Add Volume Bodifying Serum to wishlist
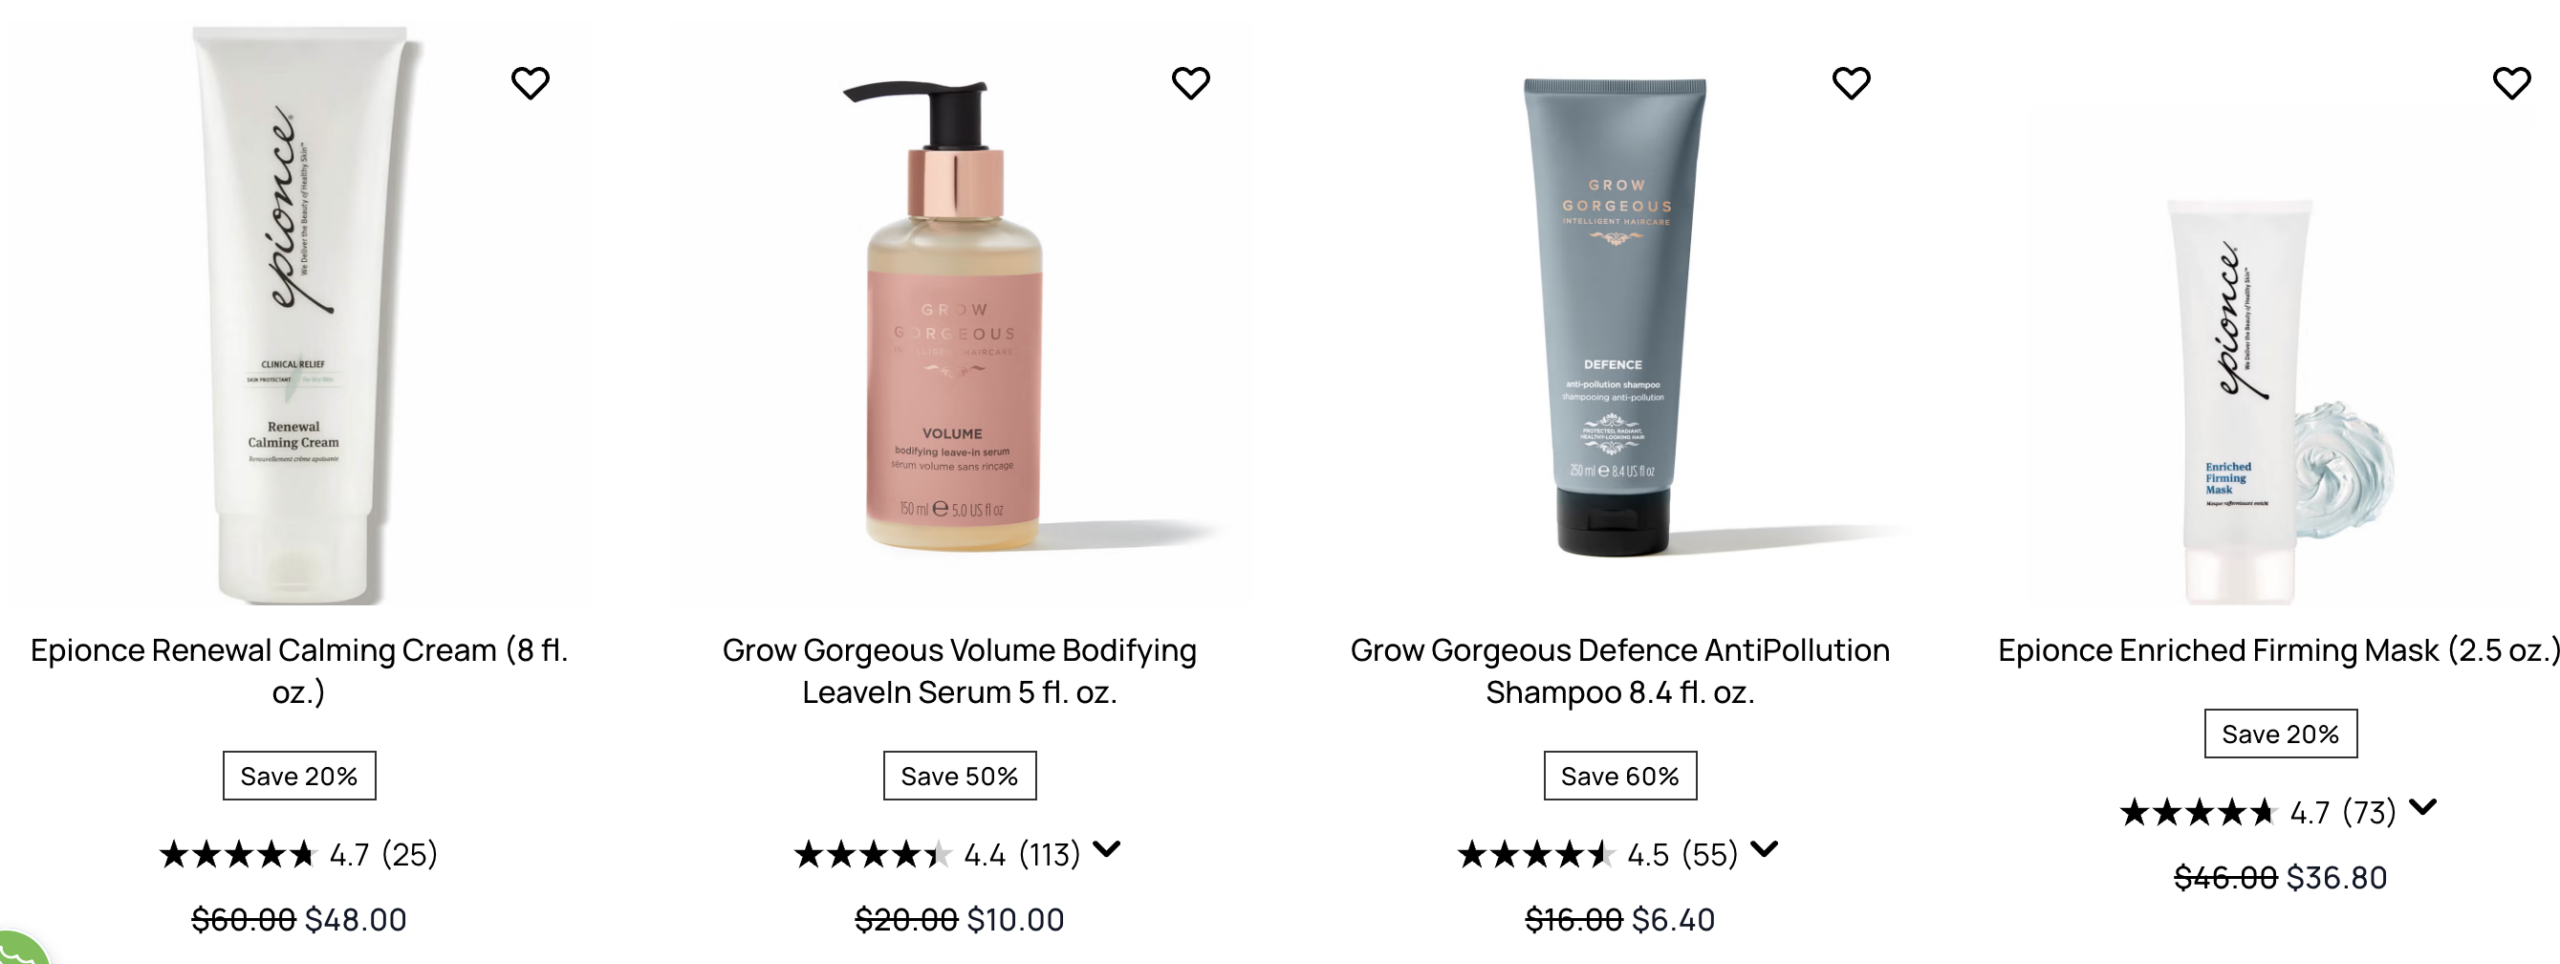 coord(1190,83)
